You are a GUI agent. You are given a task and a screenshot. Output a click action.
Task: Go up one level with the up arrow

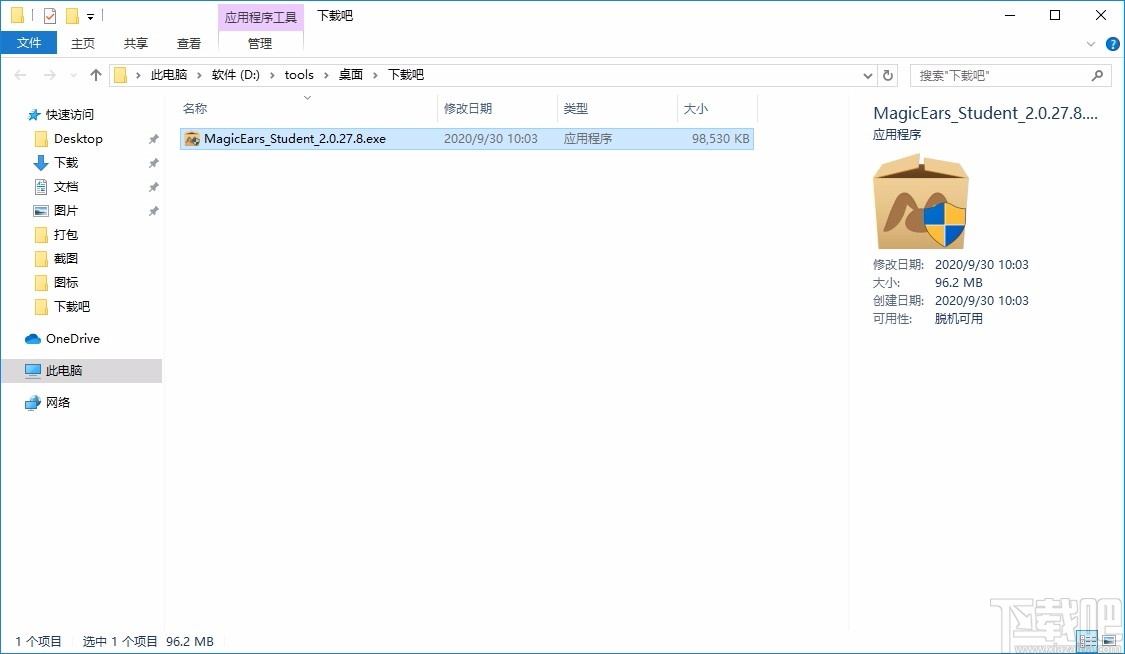click(96, 75)
